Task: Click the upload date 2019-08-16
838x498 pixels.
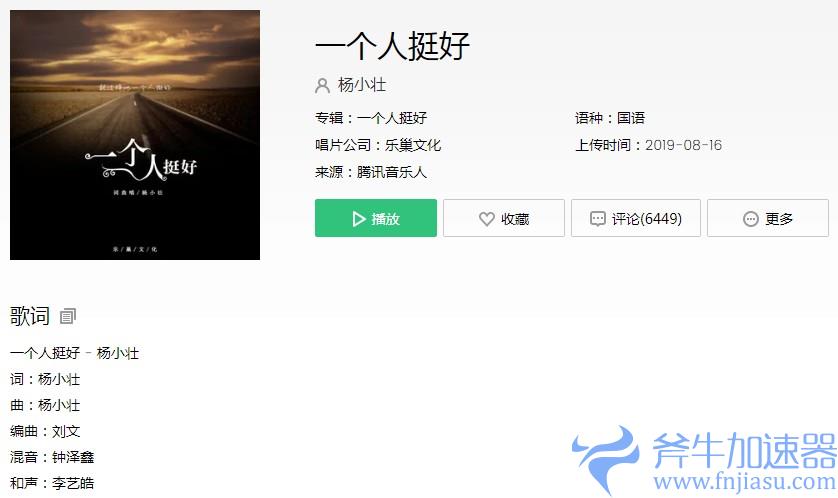Action: [x=683, y=145]
